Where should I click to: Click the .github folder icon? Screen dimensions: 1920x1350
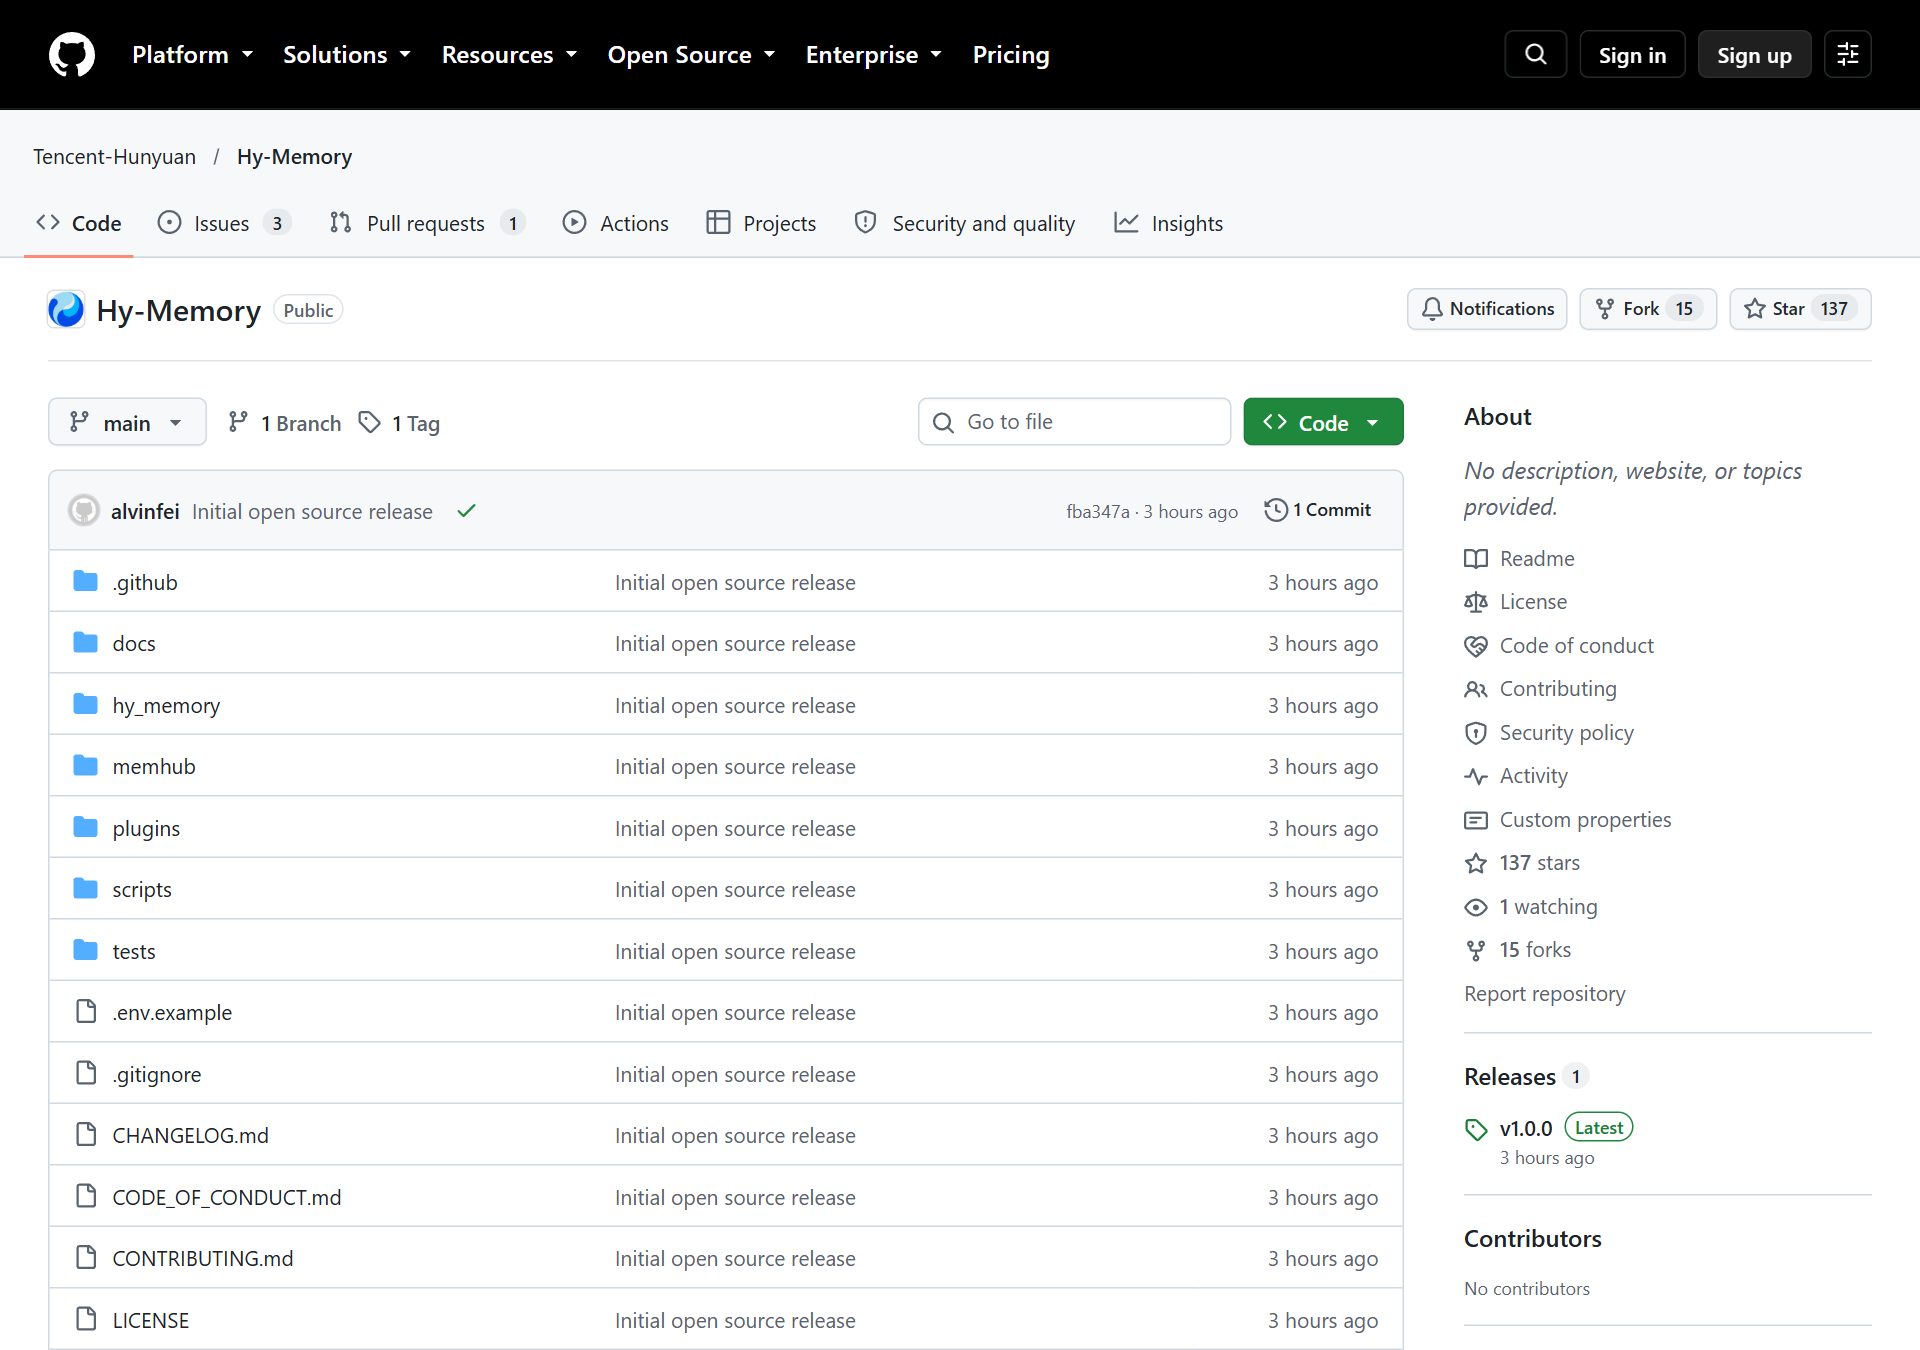(x=86, y=581)
